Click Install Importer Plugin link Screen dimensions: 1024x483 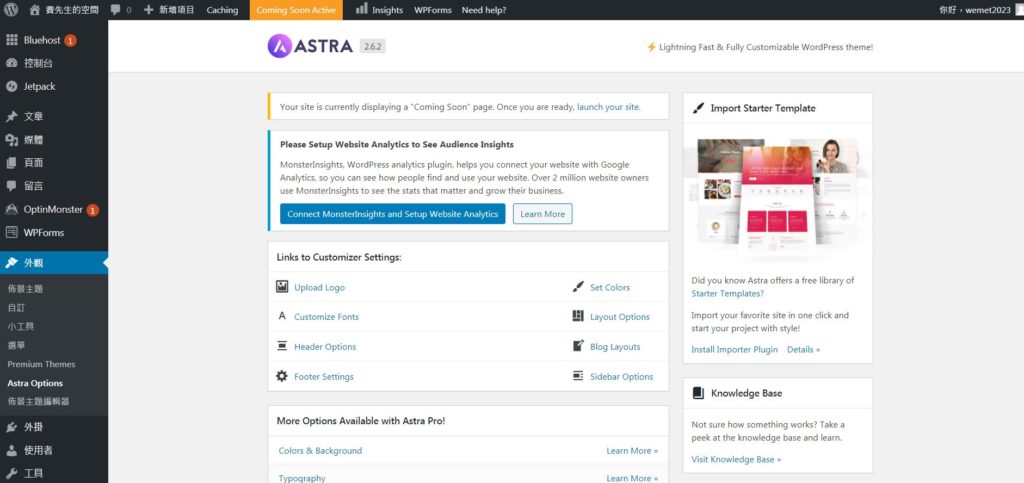[735, 349]
